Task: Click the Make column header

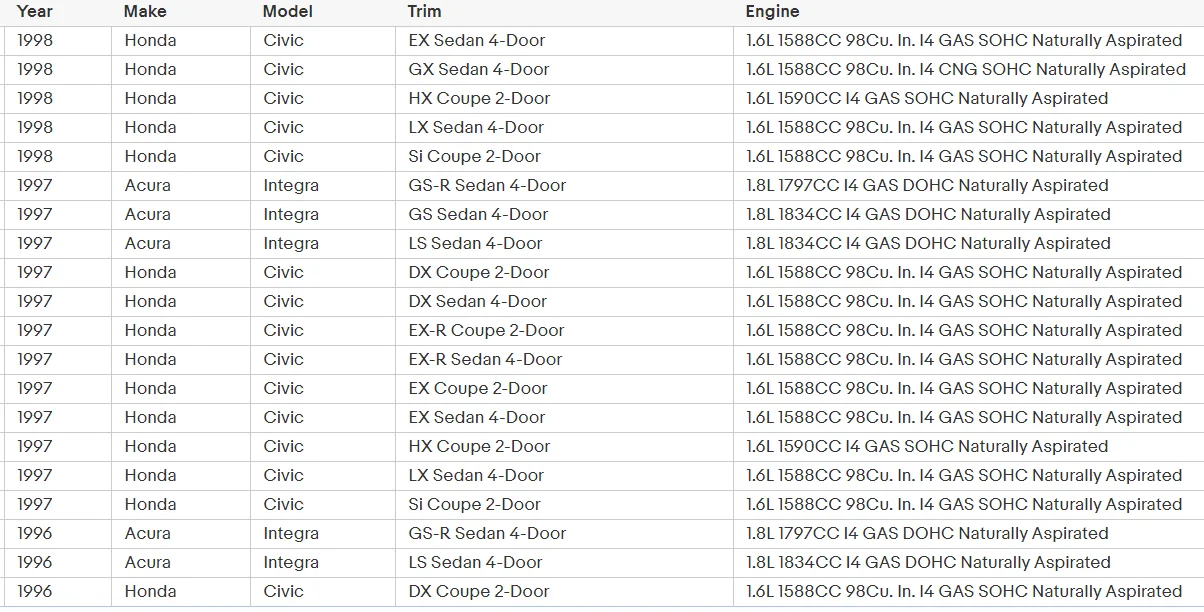Action: (x=145, y=12)
